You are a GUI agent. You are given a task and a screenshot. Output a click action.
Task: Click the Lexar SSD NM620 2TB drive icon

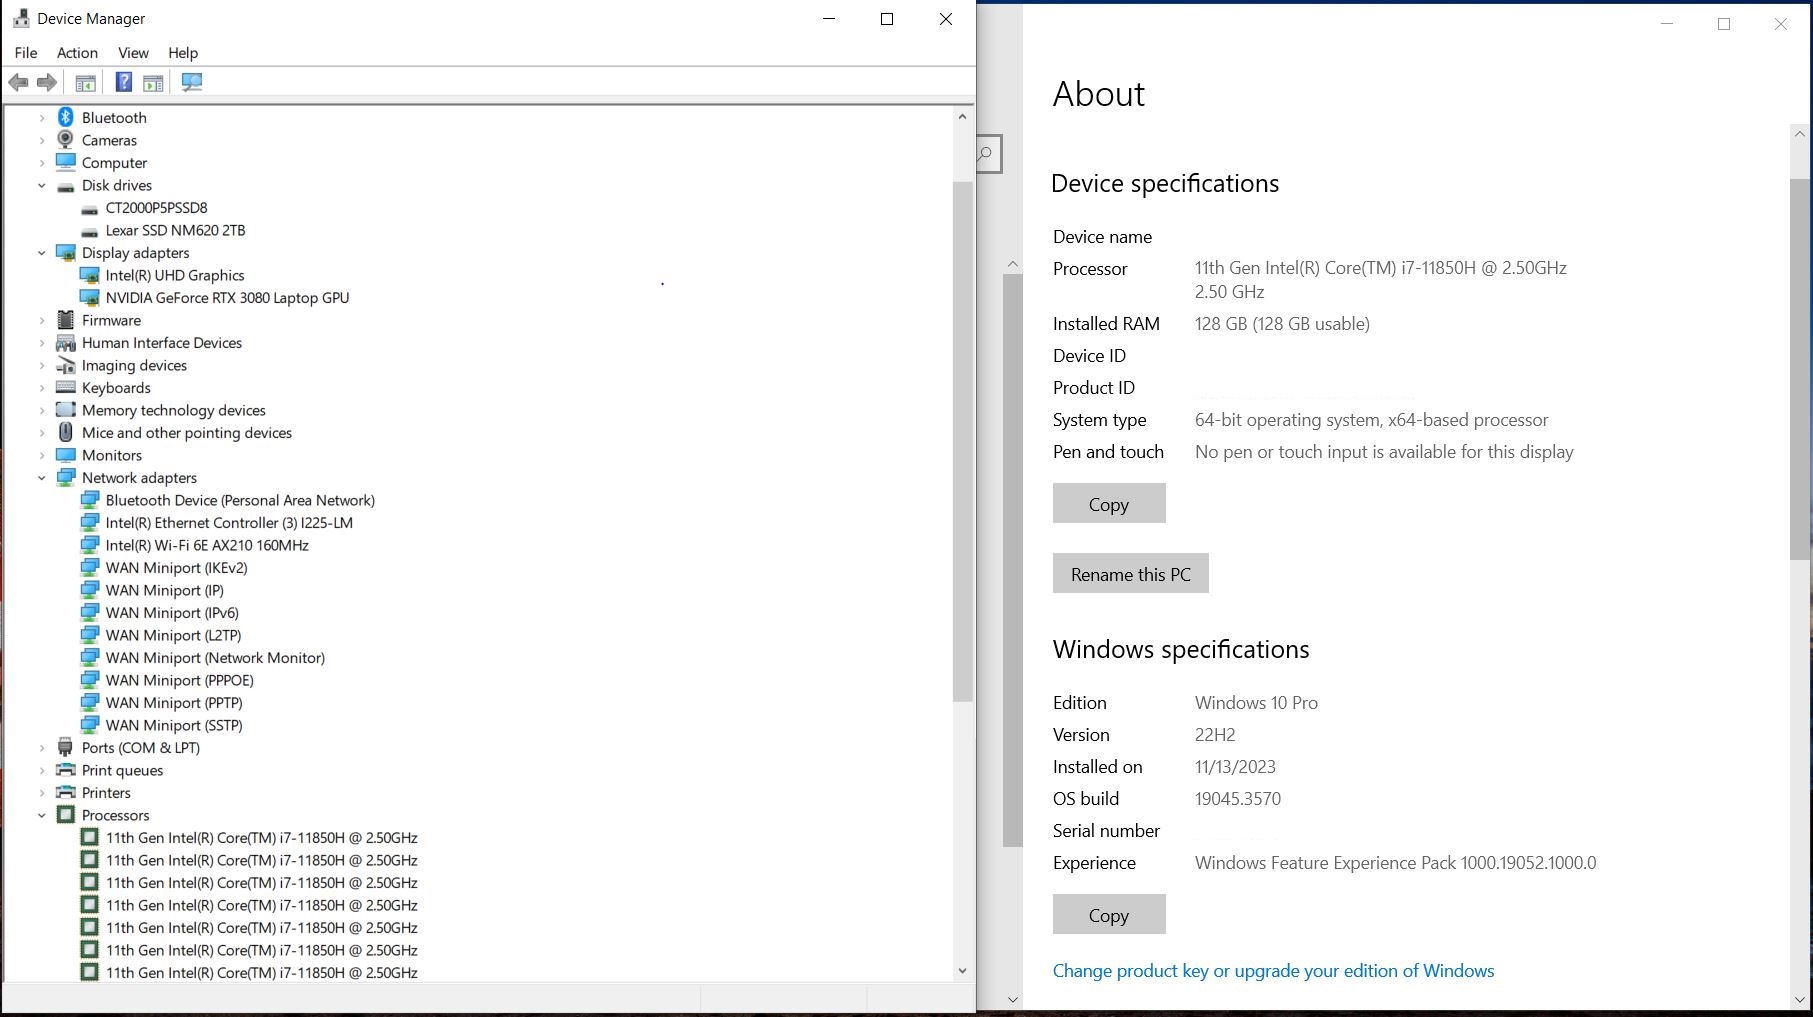click(x=90, y=231)
